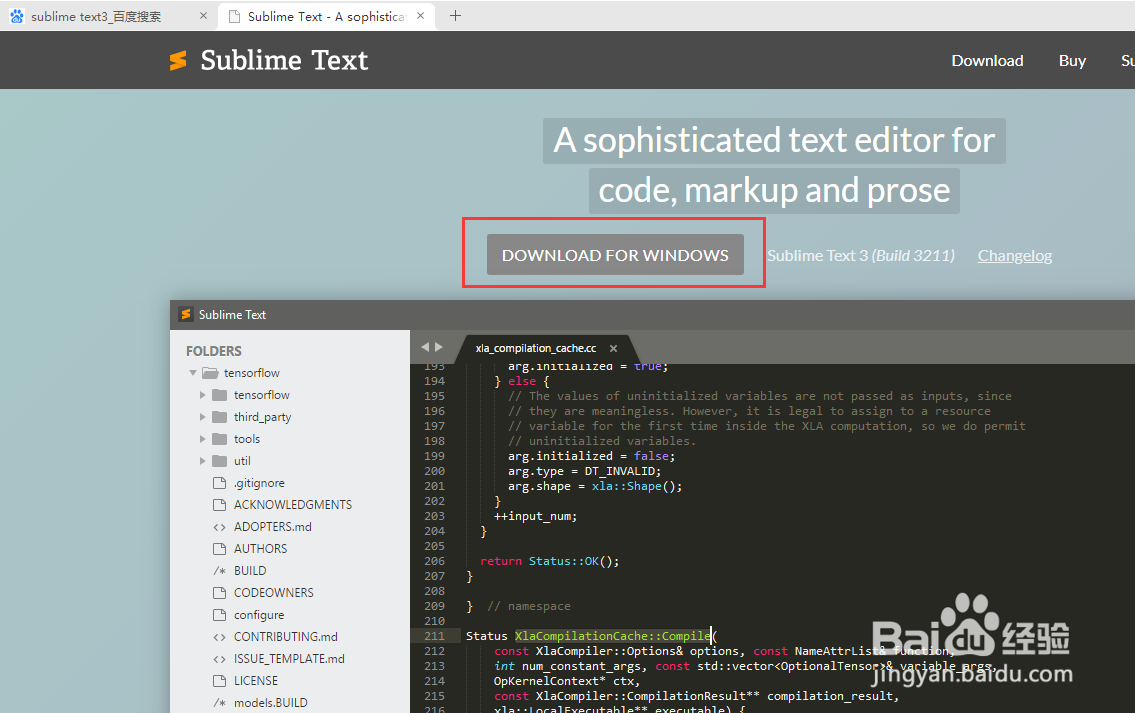Click the folder icon beside util

[219, 460]
